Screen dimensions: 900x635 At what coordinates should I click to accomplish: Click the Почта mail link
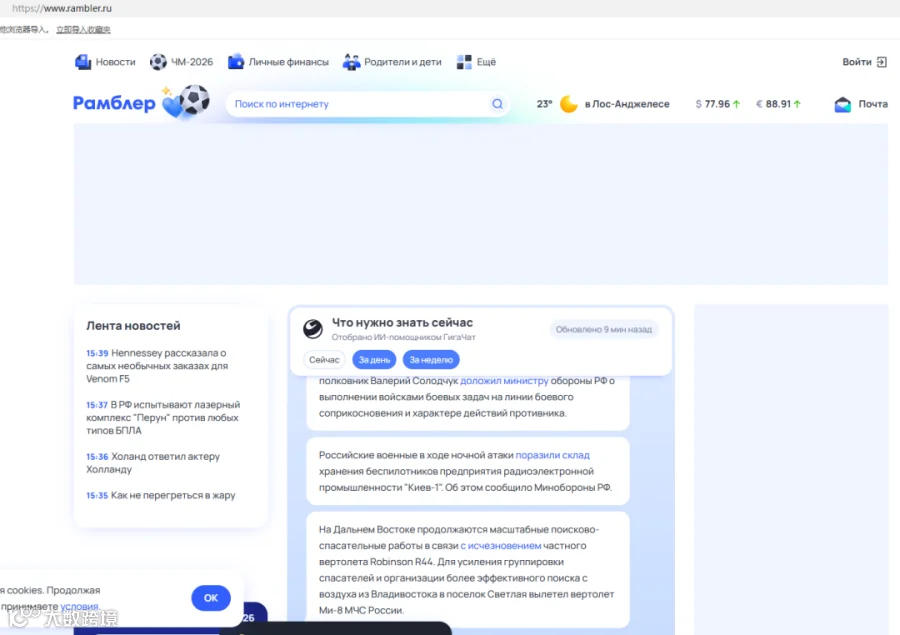873,104
